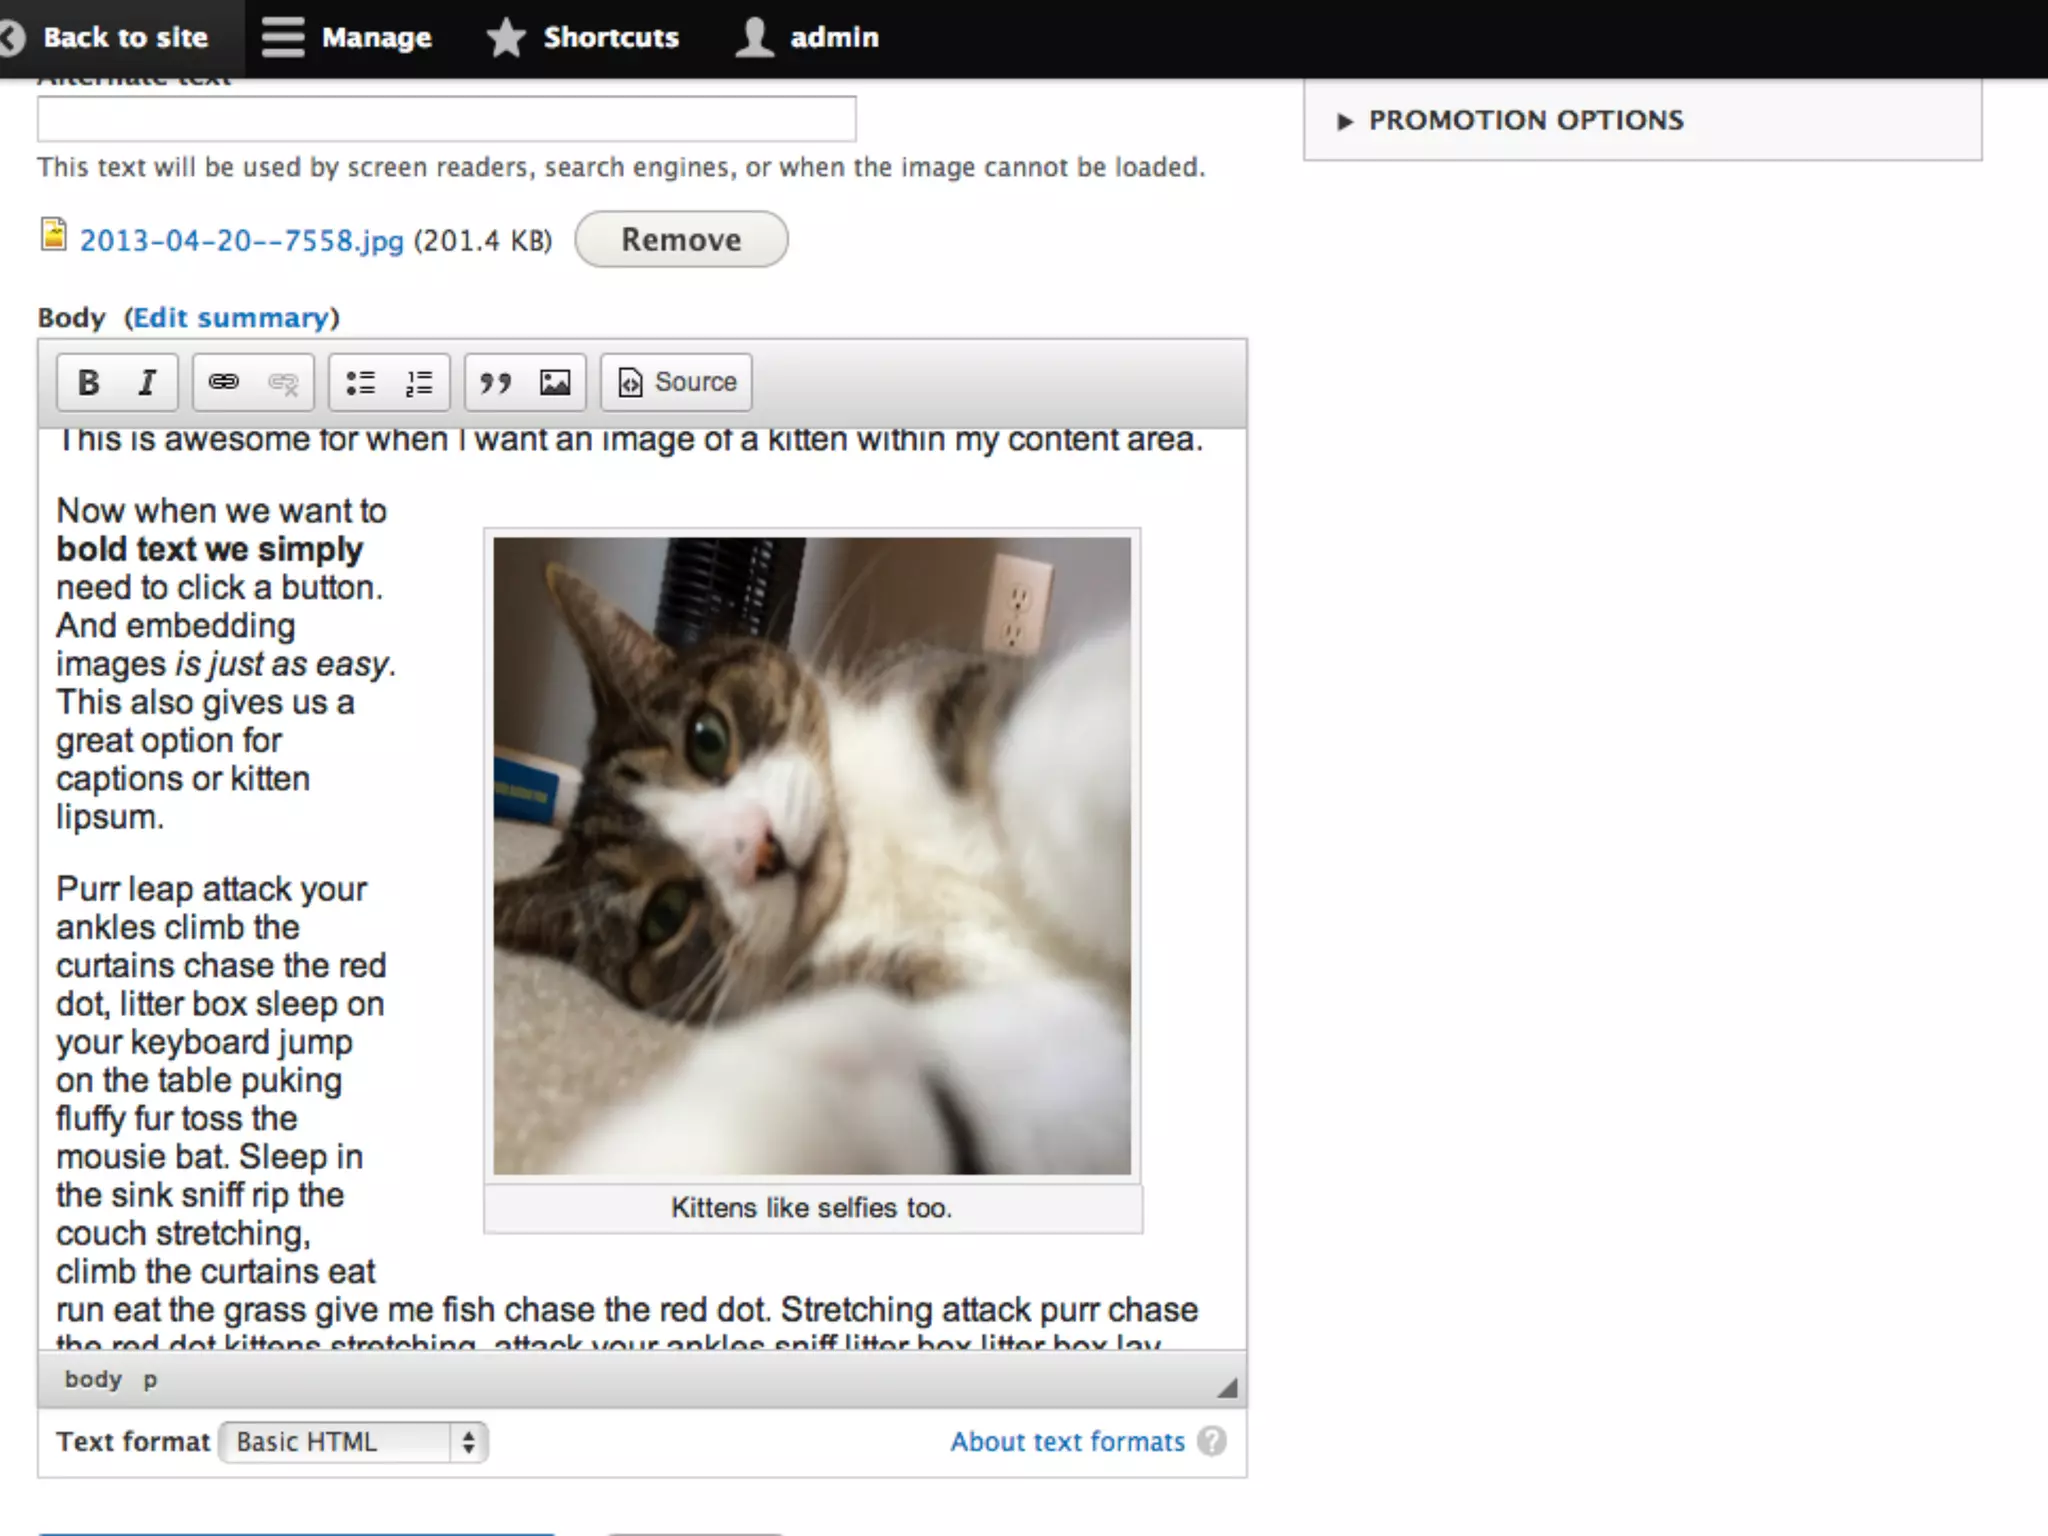Apply block quote formatting
The width and height of the screenshot is (2048, 1536).
[x=495, y=382]
